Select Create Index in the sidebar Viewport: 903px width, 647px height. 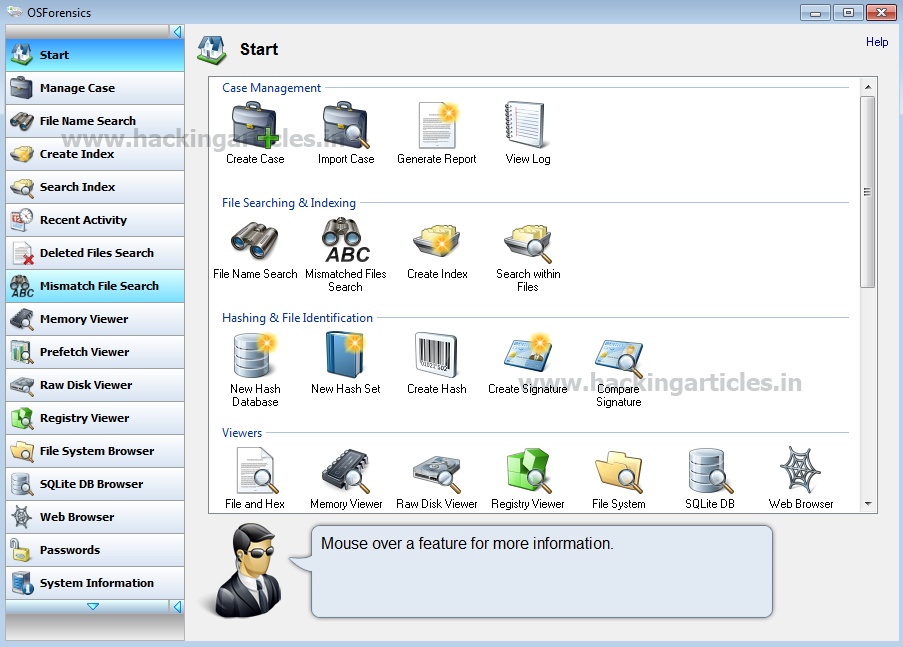click(95, 154)
